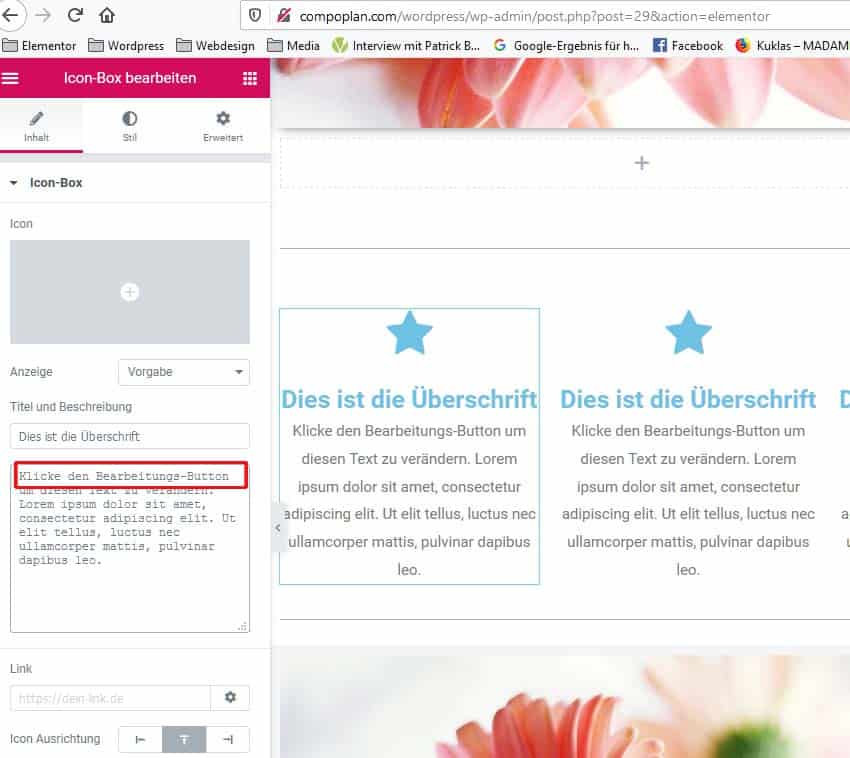Click into the description textarea
This screenshot has width=850, height=758.
pyautogui.click(x=130, y=547)
